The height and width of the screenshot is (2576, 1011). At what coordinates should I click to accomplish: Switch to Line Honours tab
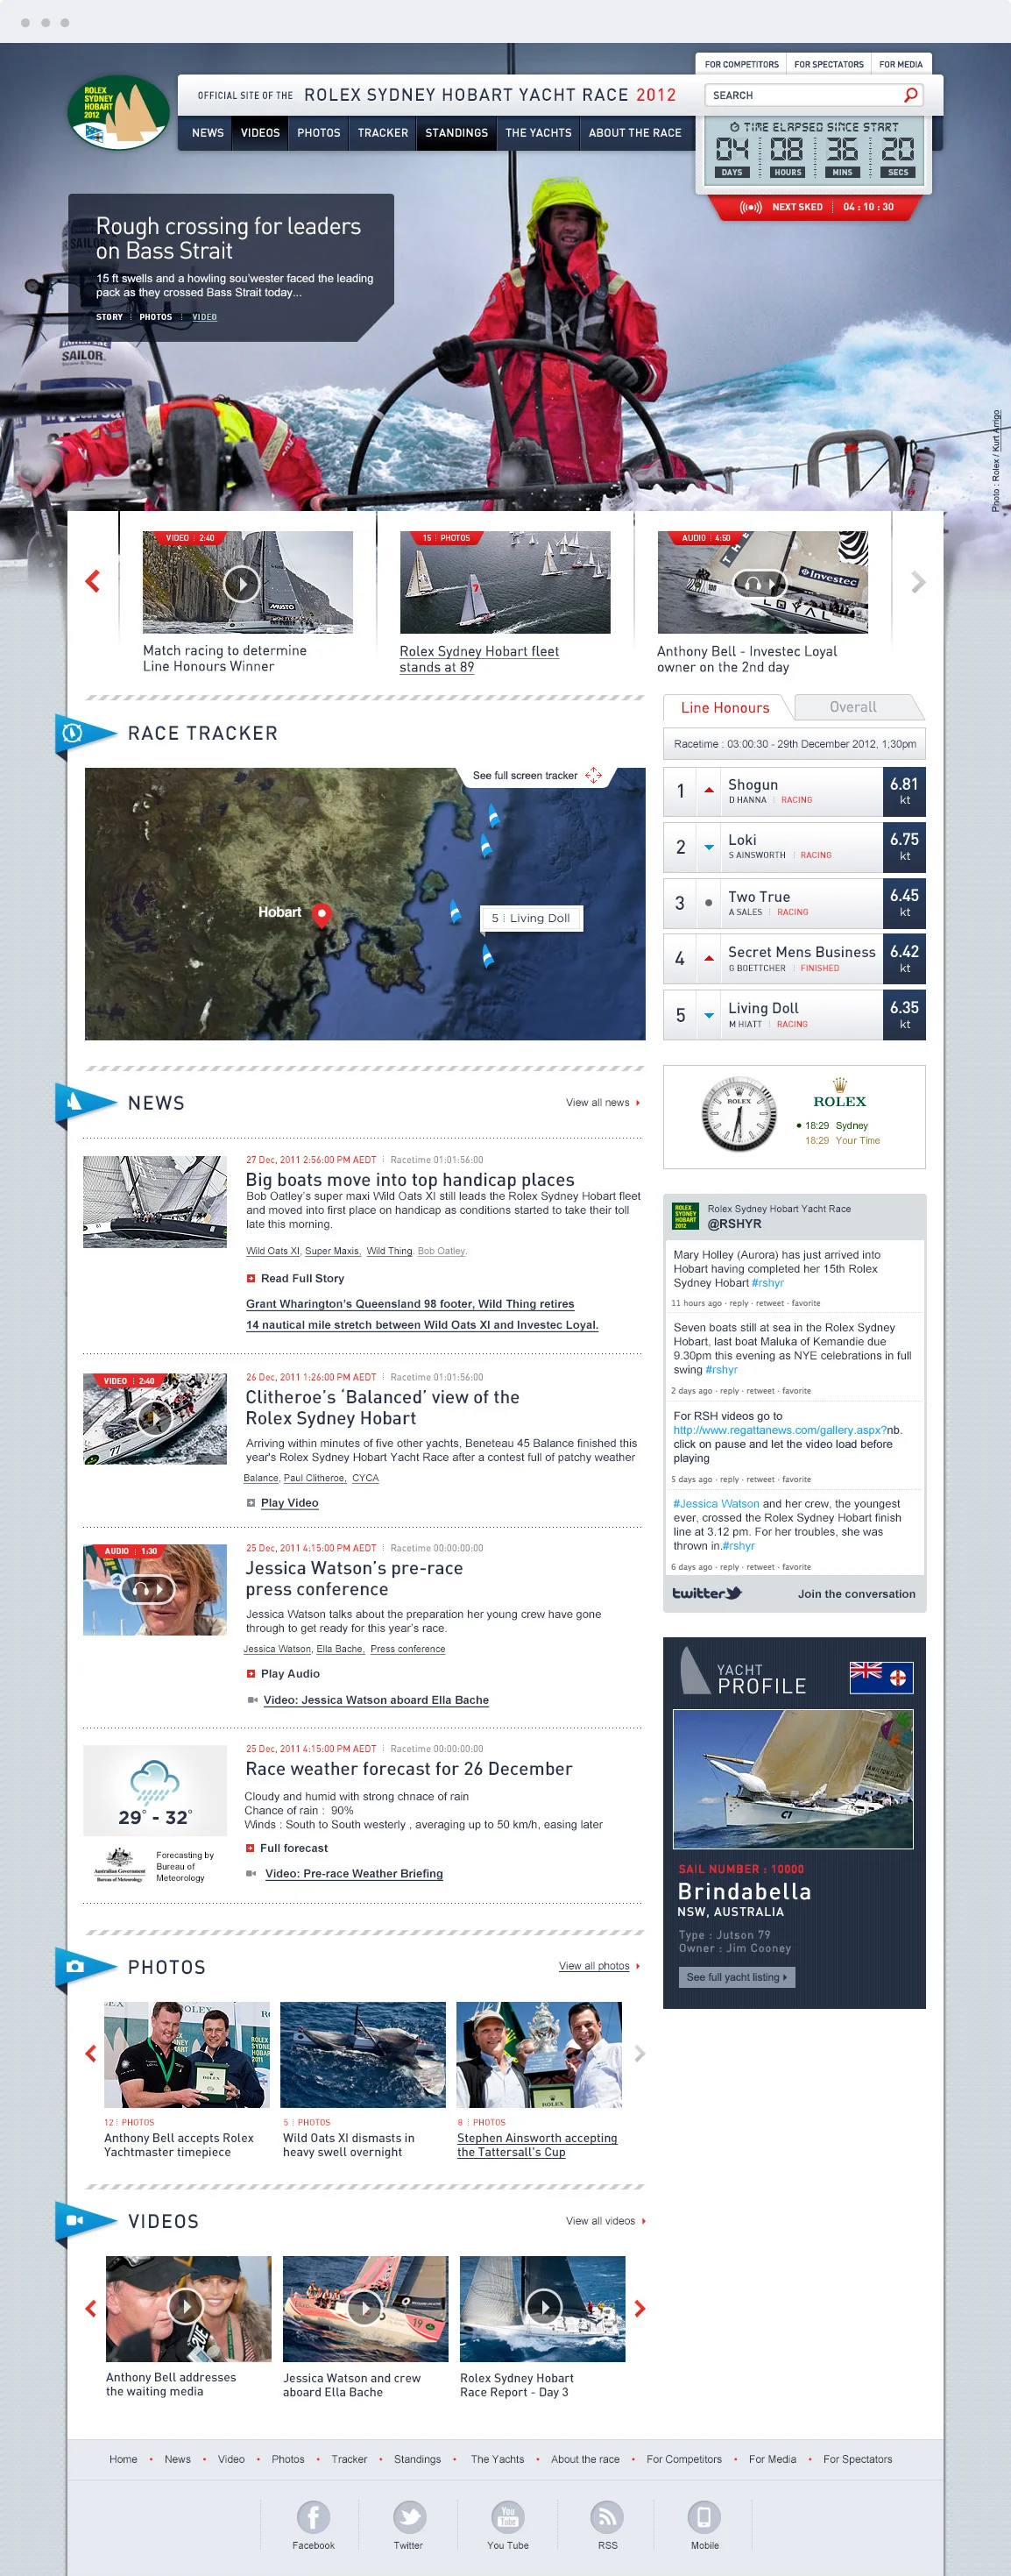click(x=725, y=707)
